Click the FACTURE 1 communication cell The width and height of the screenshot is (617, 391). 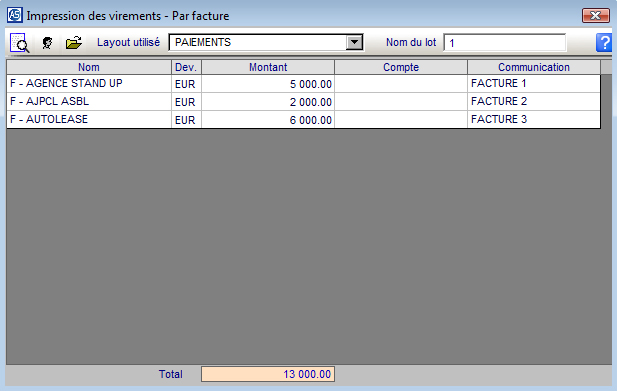pos(534,83)
